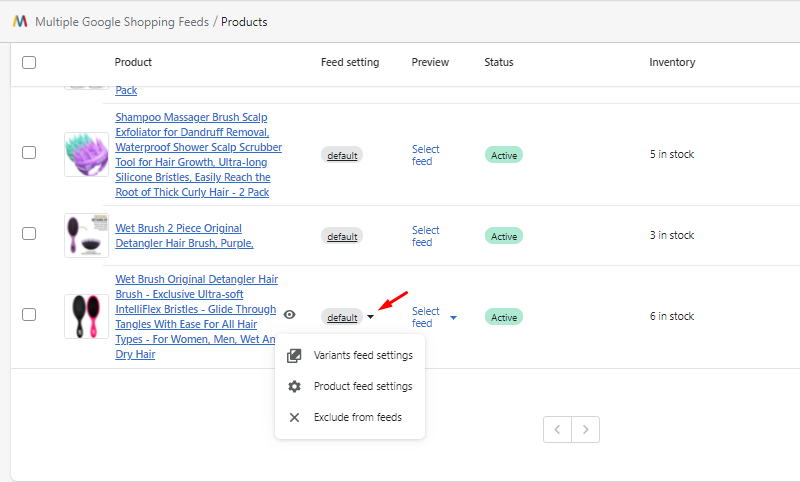Open the Shampoo Massager Brush product link
Image resolution: width=800 pixels, height=482 pixels.
point(198,155)
